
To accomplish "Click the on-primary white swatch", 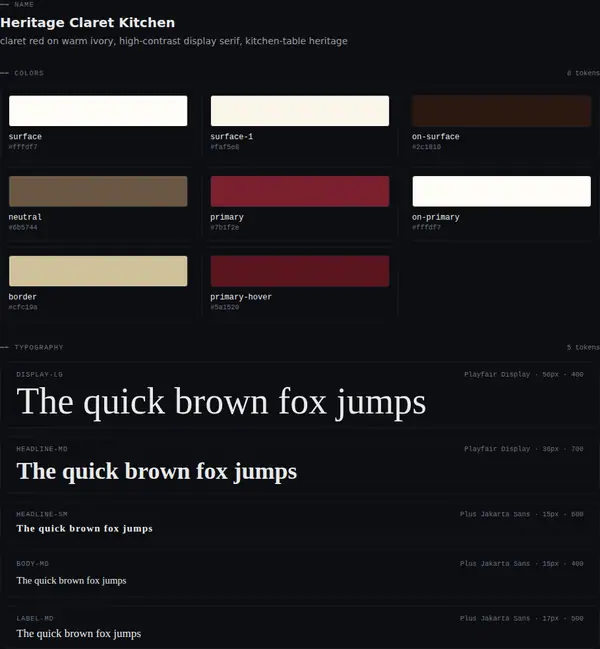I will point(502,191).
